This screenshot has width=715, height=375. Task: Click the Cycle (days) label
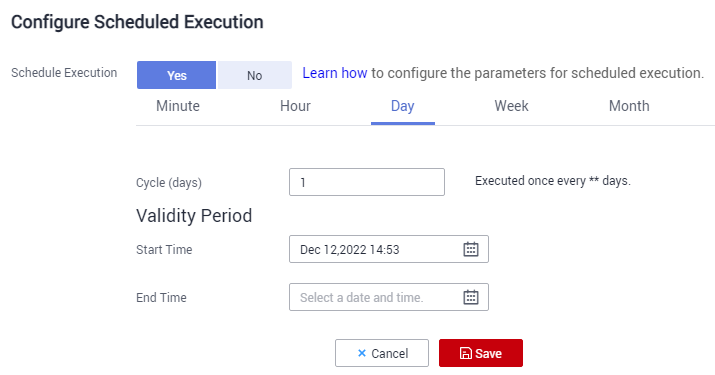click(x=169, y=182)
